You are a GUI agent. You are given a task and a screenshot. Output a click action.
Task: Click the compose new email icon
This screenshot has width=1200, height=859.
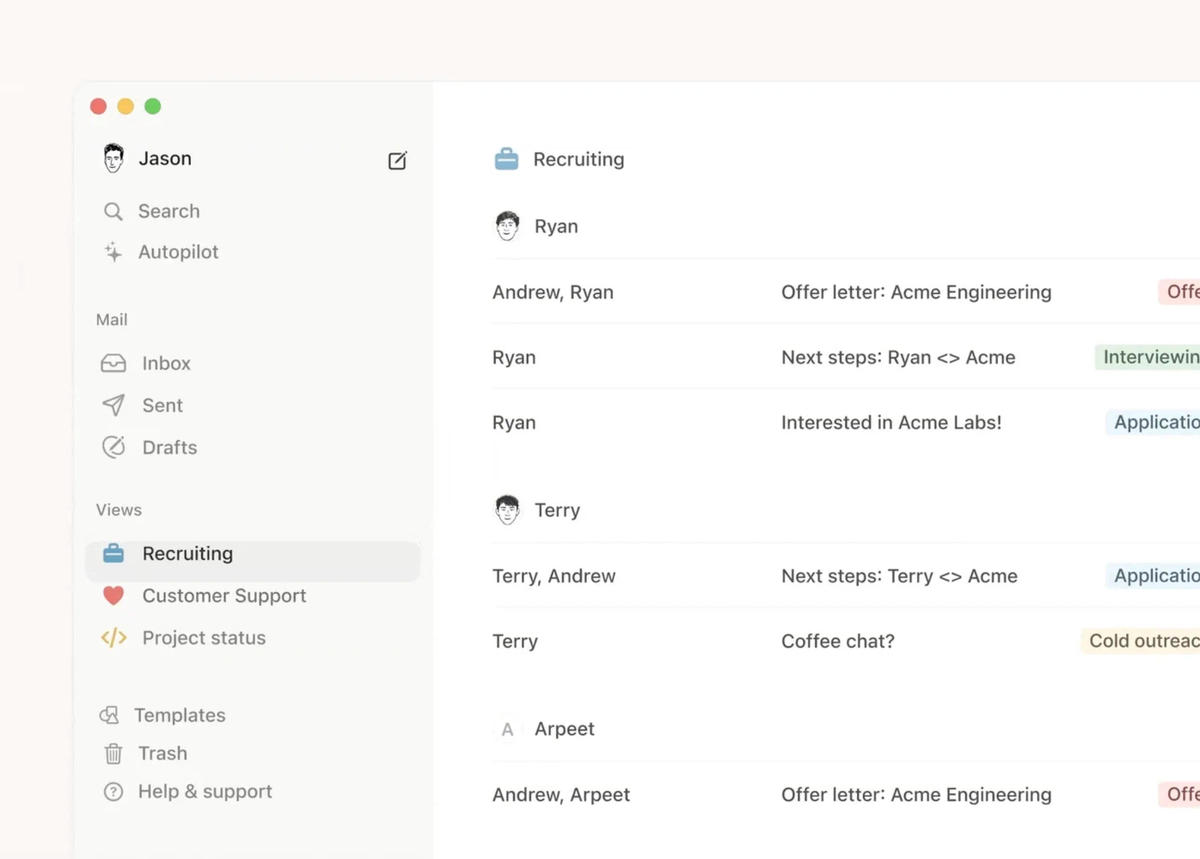click(397, 160)
